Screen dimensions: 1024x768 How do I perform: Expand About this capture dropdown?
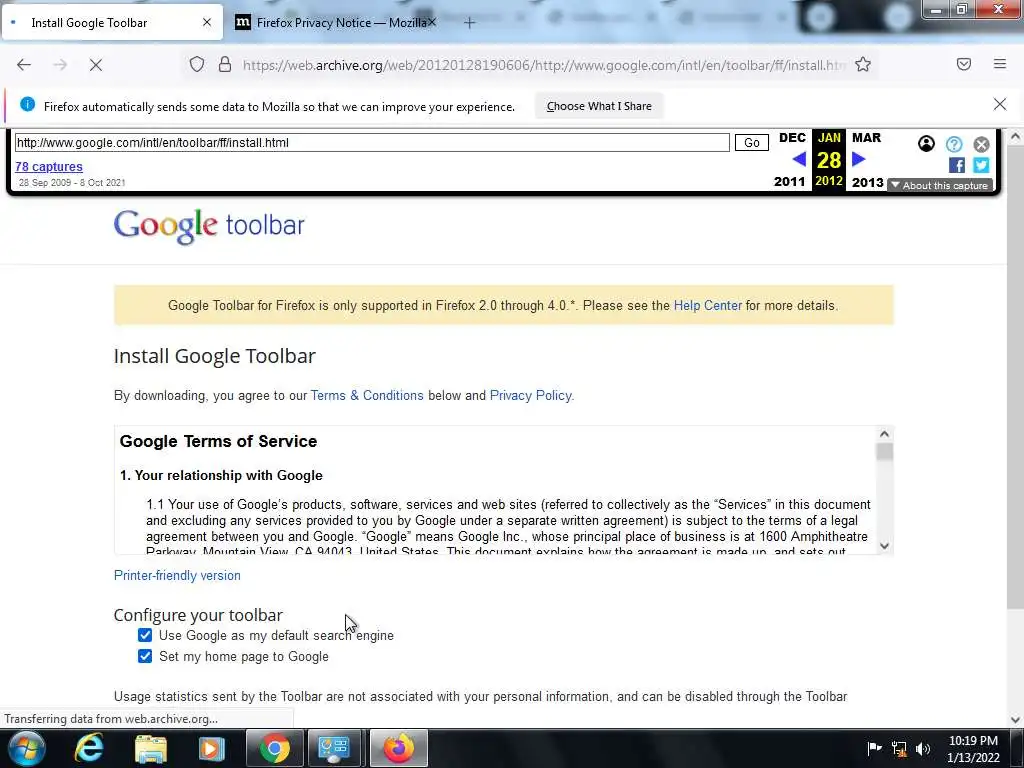[x=940, y=185]
